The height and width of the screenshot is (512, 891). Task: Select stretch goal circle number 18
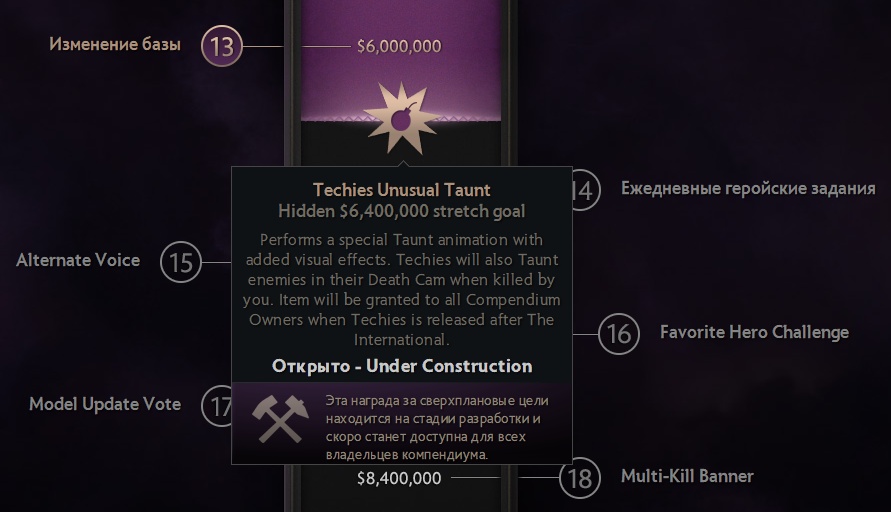point(580,478)
